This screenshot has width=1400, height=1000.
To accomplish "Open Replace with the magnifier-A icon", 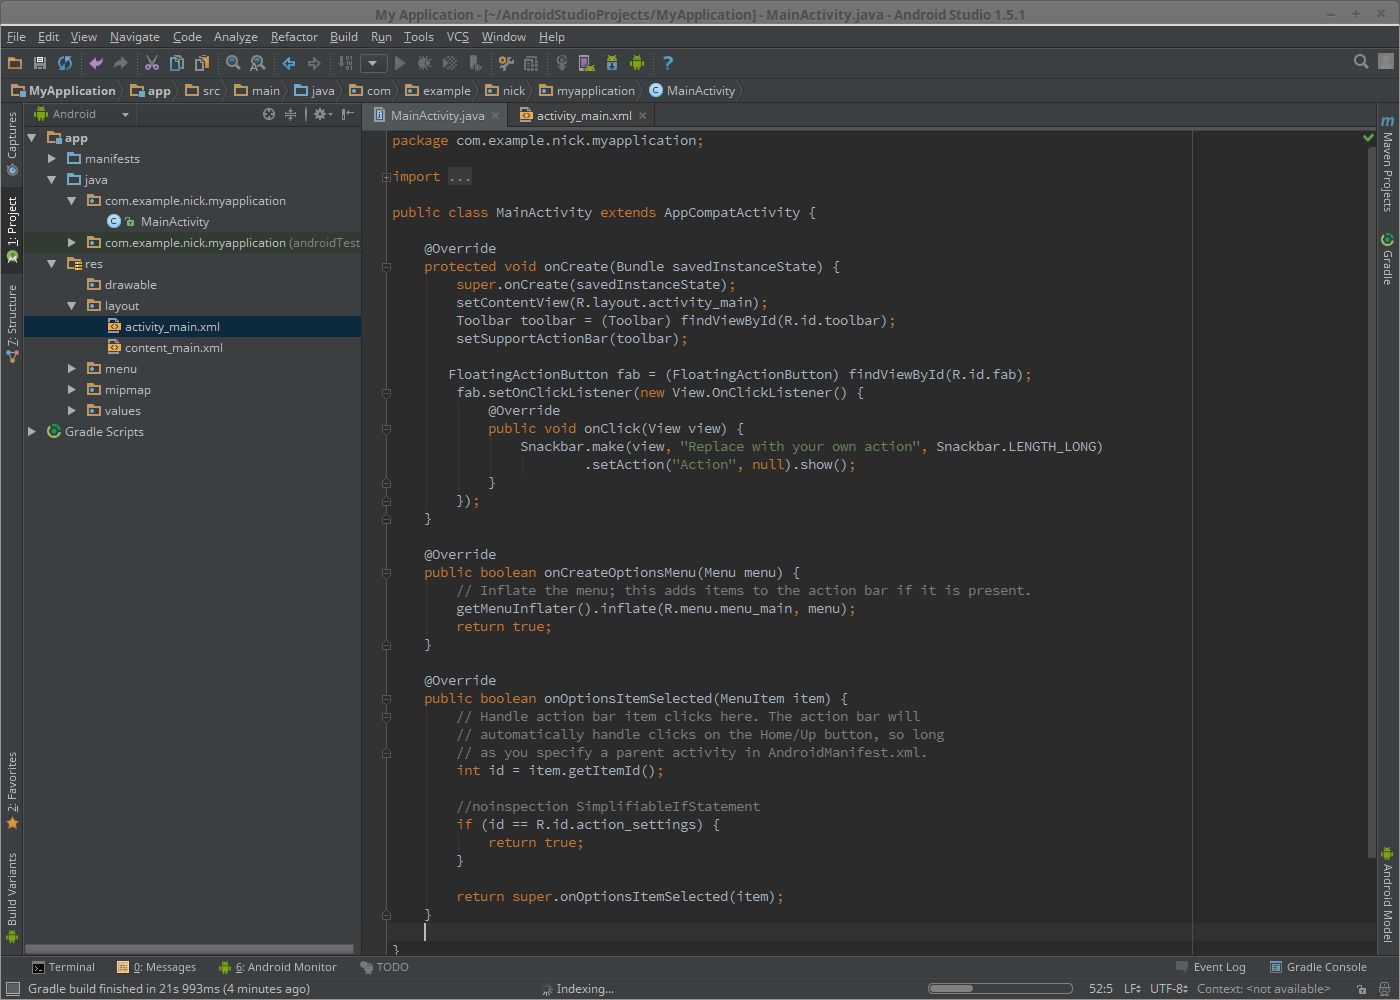I will click(258, 63).
